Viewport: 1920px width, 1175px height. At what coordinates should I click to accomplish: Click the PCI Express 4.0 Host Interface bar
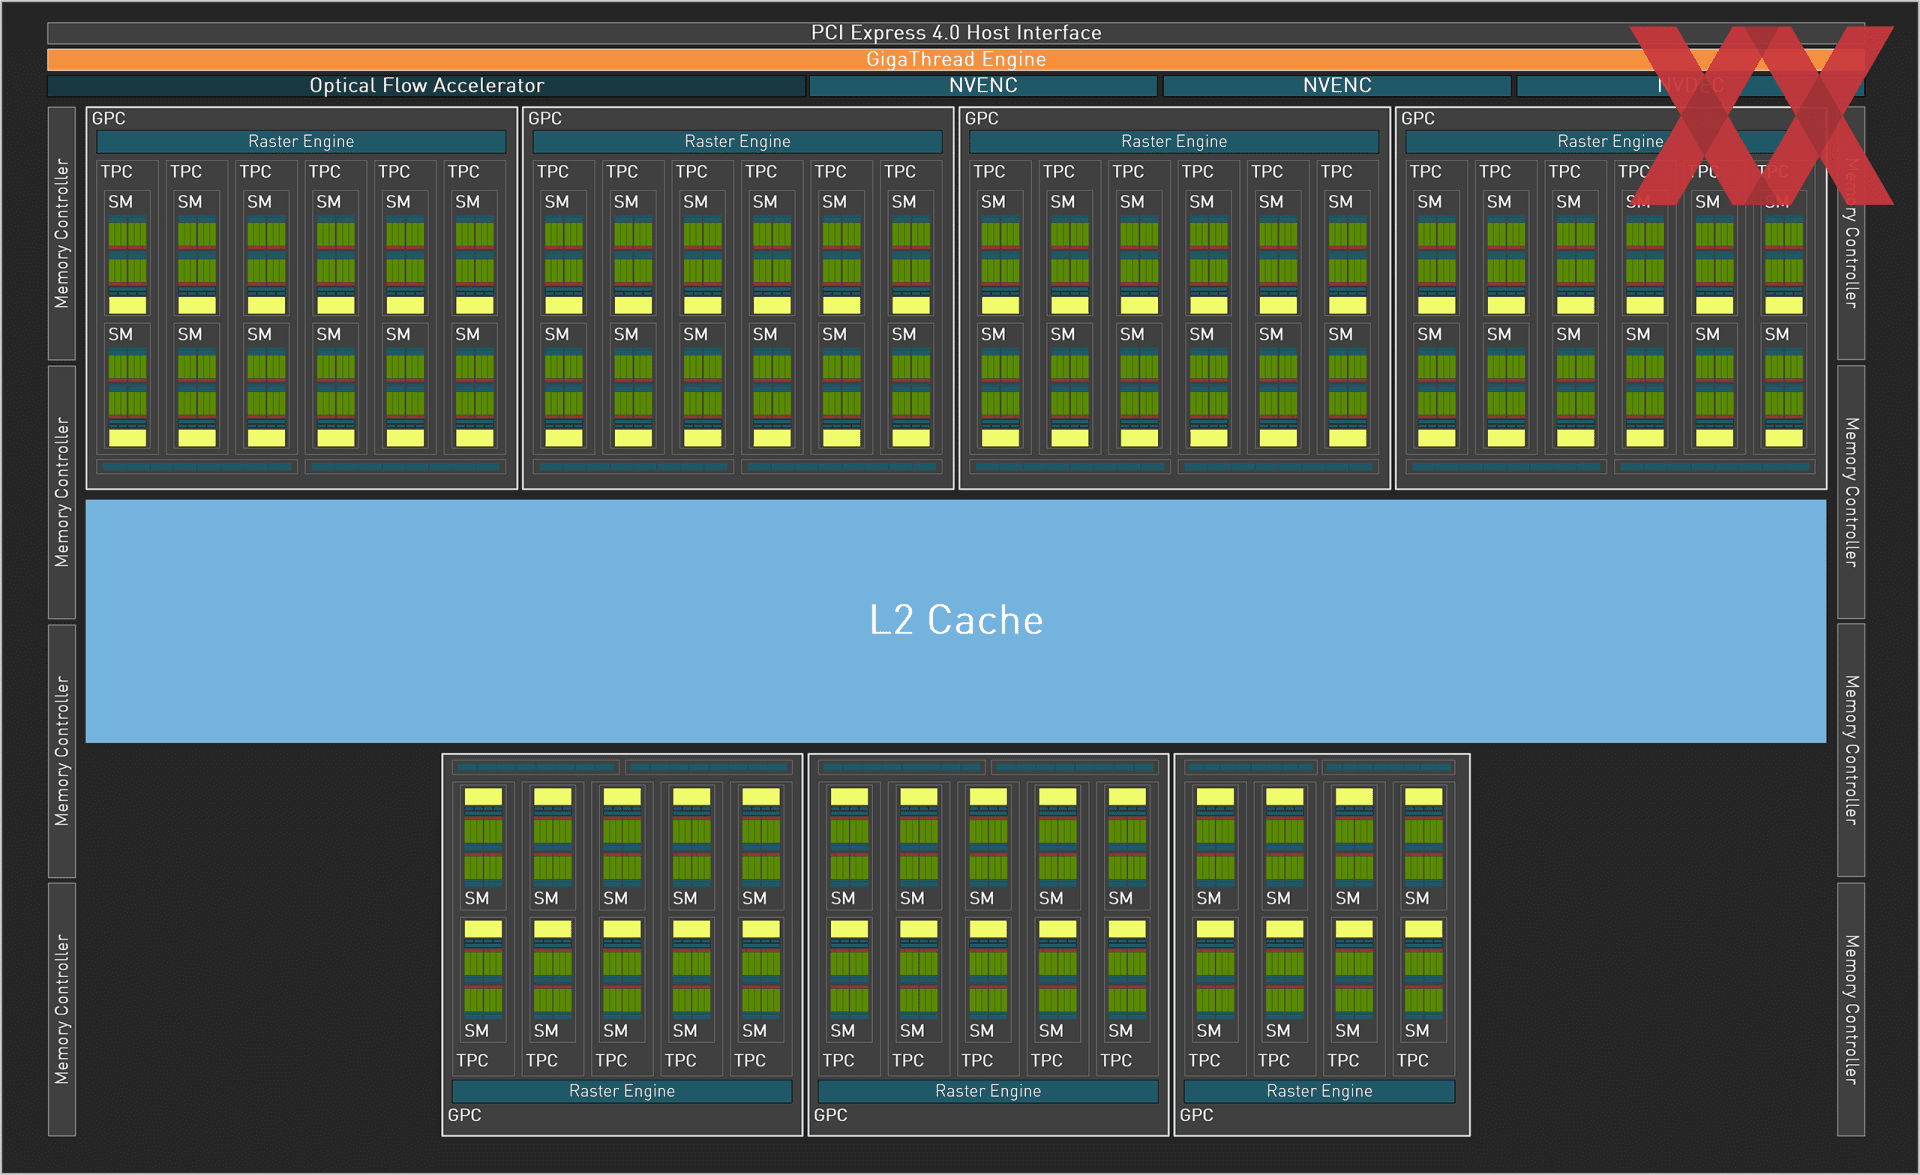point(956,33)
